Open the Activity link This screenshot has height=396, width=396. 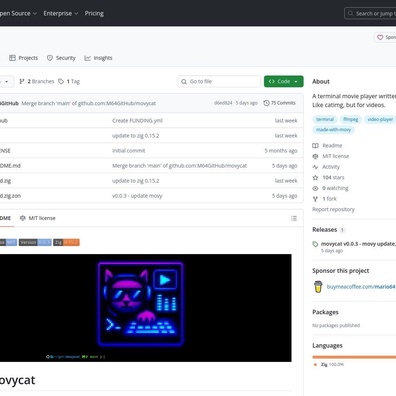331,167
